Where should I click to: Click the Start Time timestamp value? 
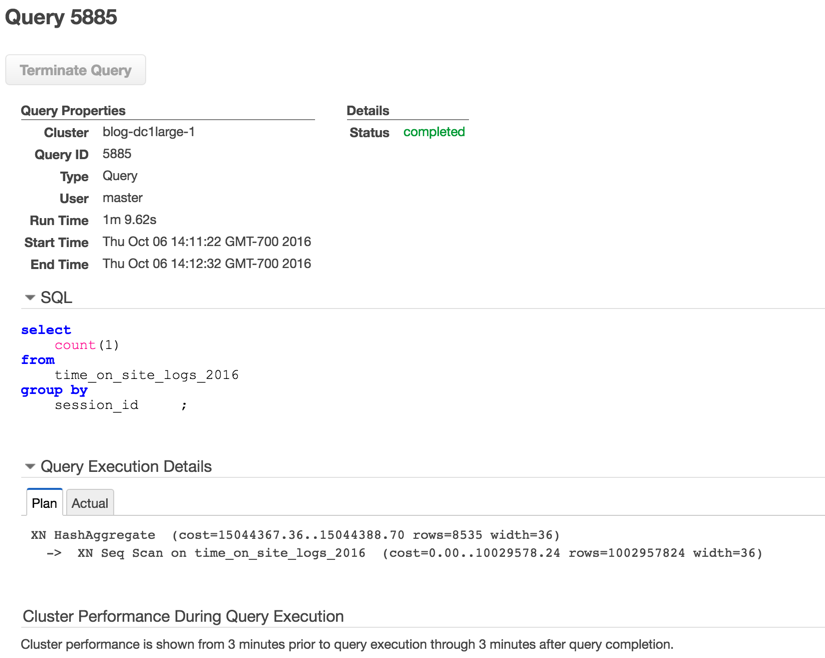coord(207,242)
